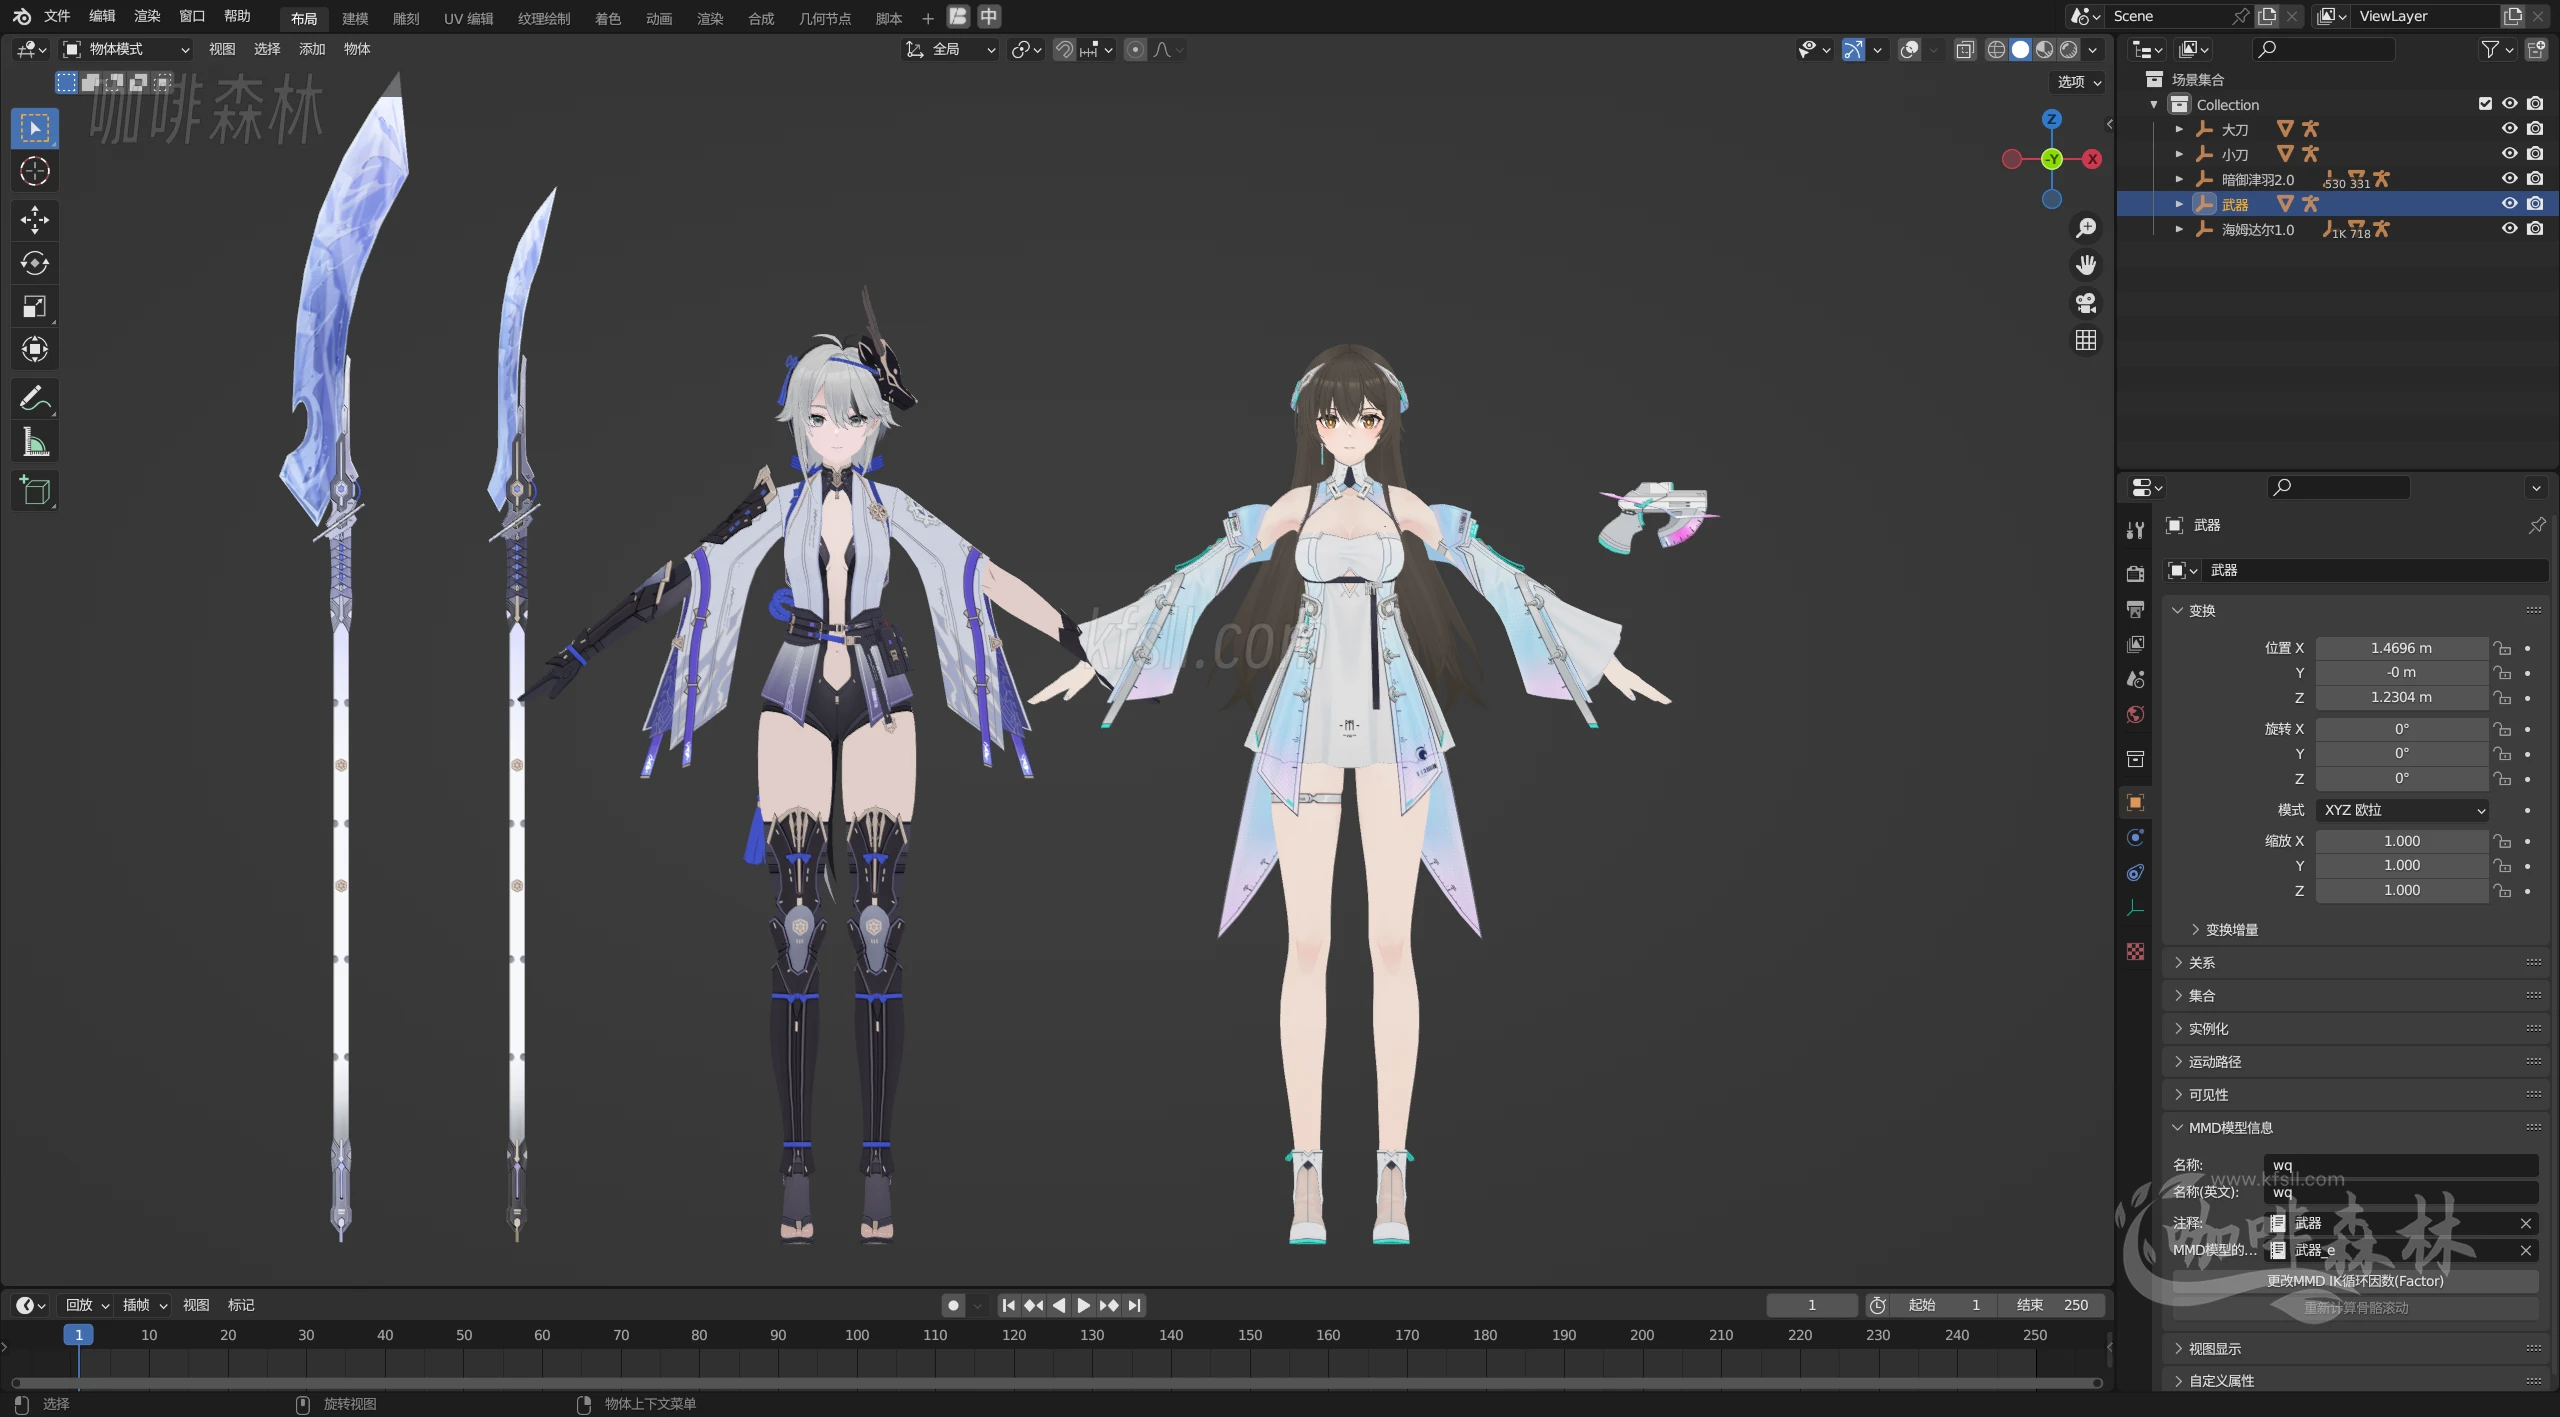This screenshot has height=1417, width=2560.
Task: Select the Move tool
Action: pos(35,220)
